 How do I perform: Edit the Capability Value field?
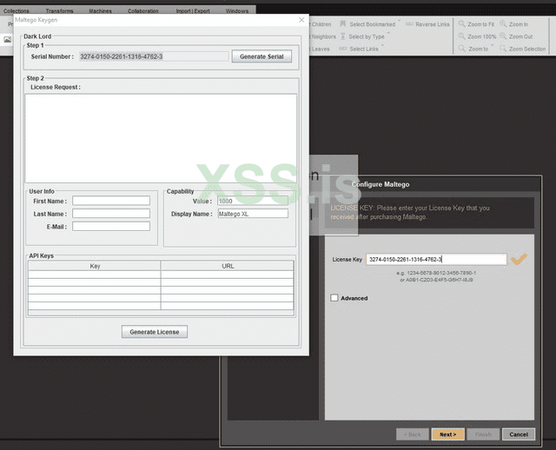[x=253, y=201]
